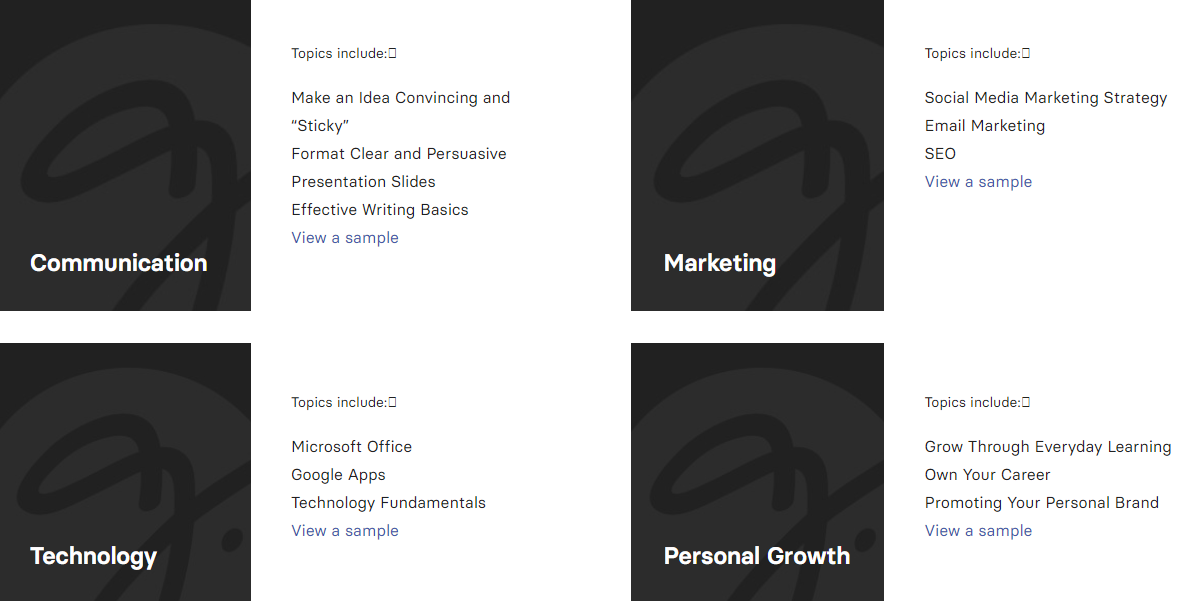The height and width of the screenshot is (601, 1186).
Task: Open the Technology category tile
Action: (125, 472)
